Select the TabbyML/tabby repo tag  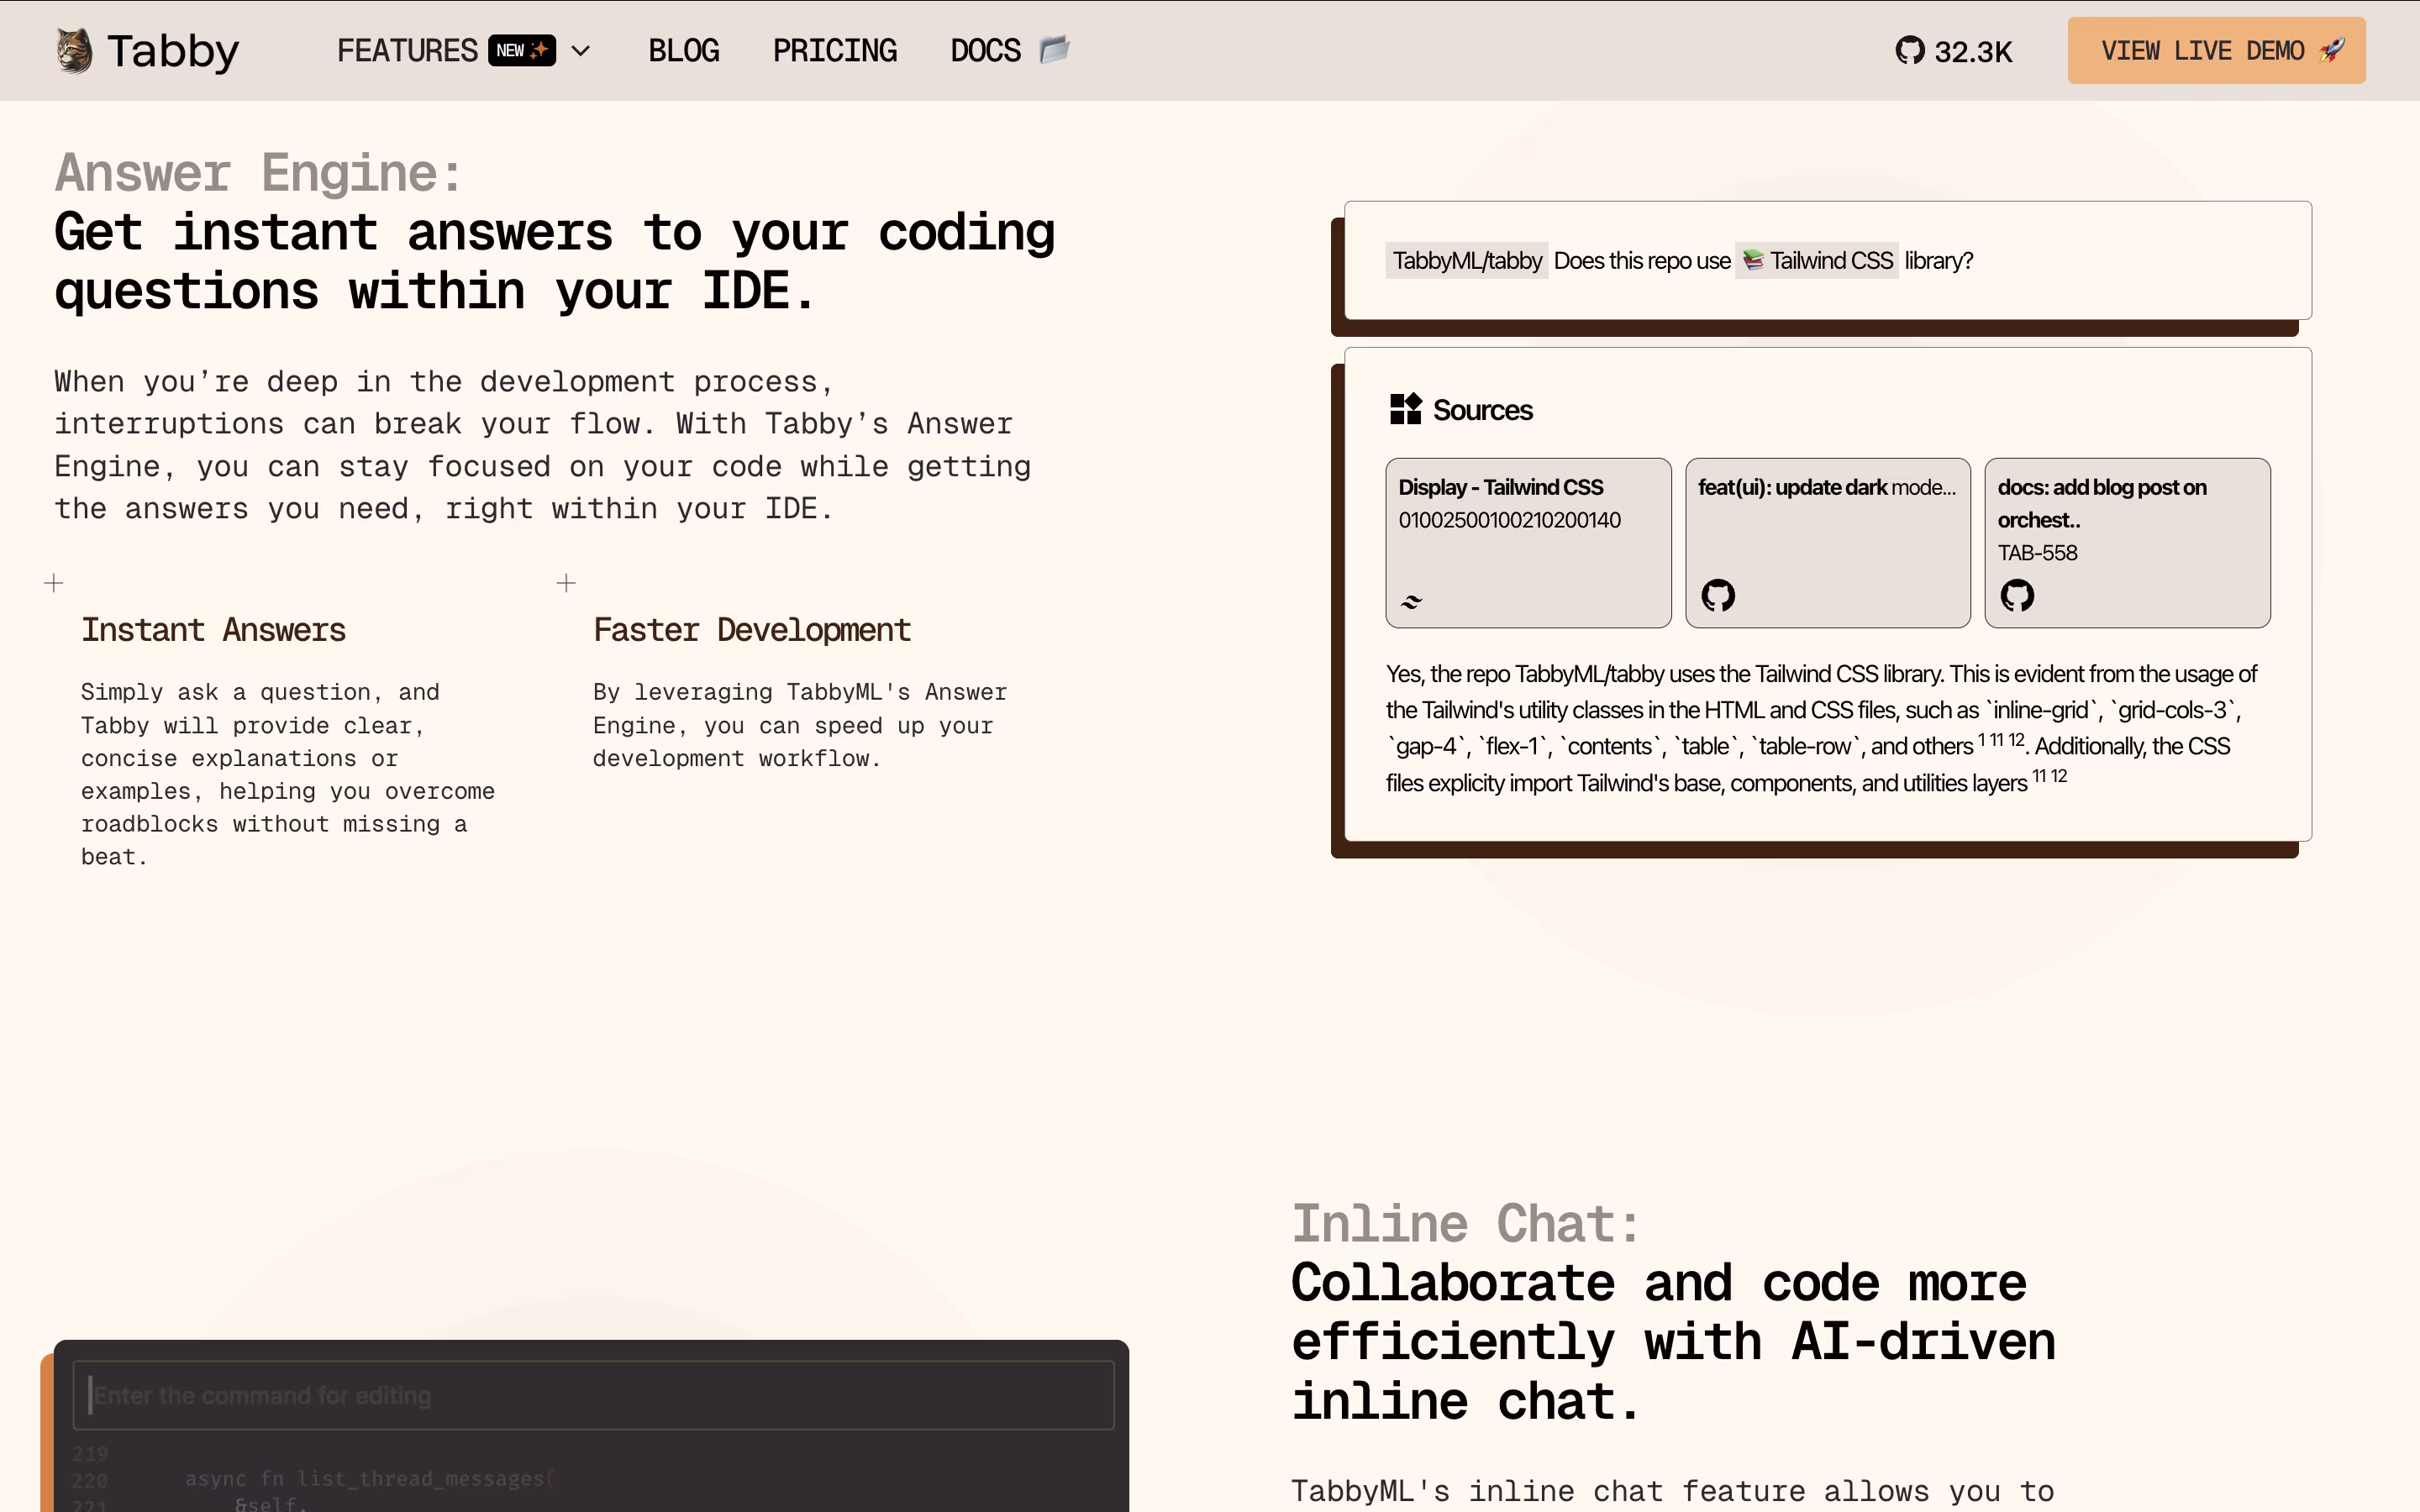(1466, 261)
